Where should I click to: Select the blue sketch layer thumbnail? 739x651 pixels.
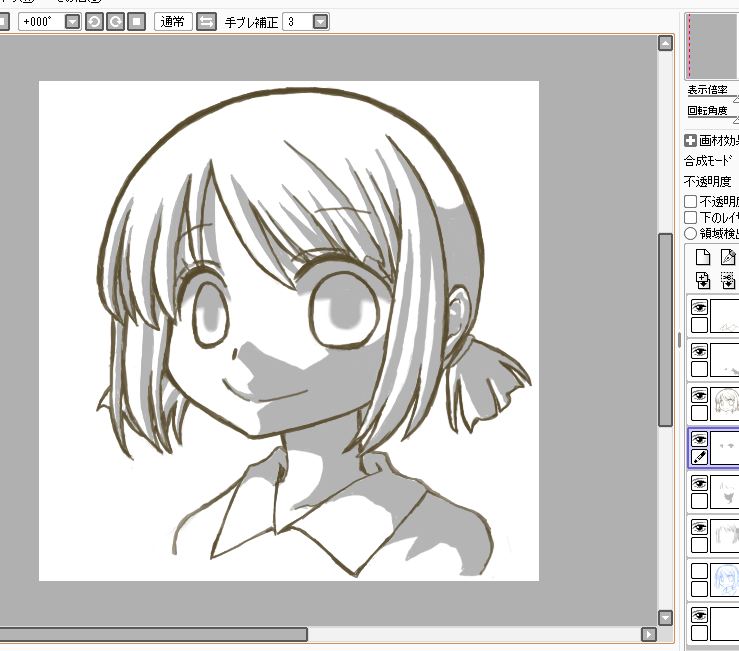[x=725, y=580]
